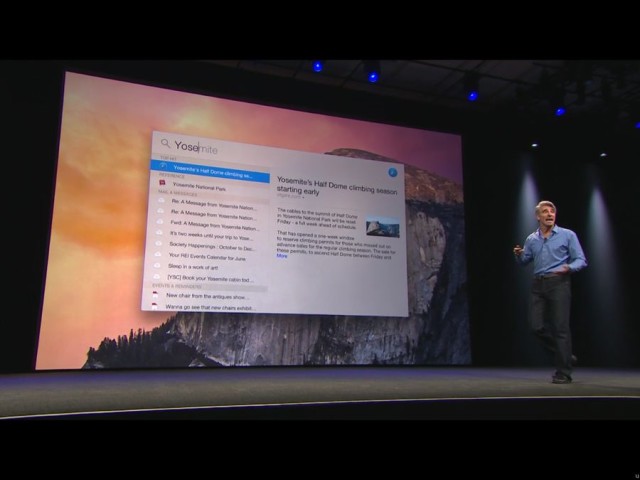
Task: Click the compass icon in the top hit row
Action: pyautogui.click(x=163, y=165)
